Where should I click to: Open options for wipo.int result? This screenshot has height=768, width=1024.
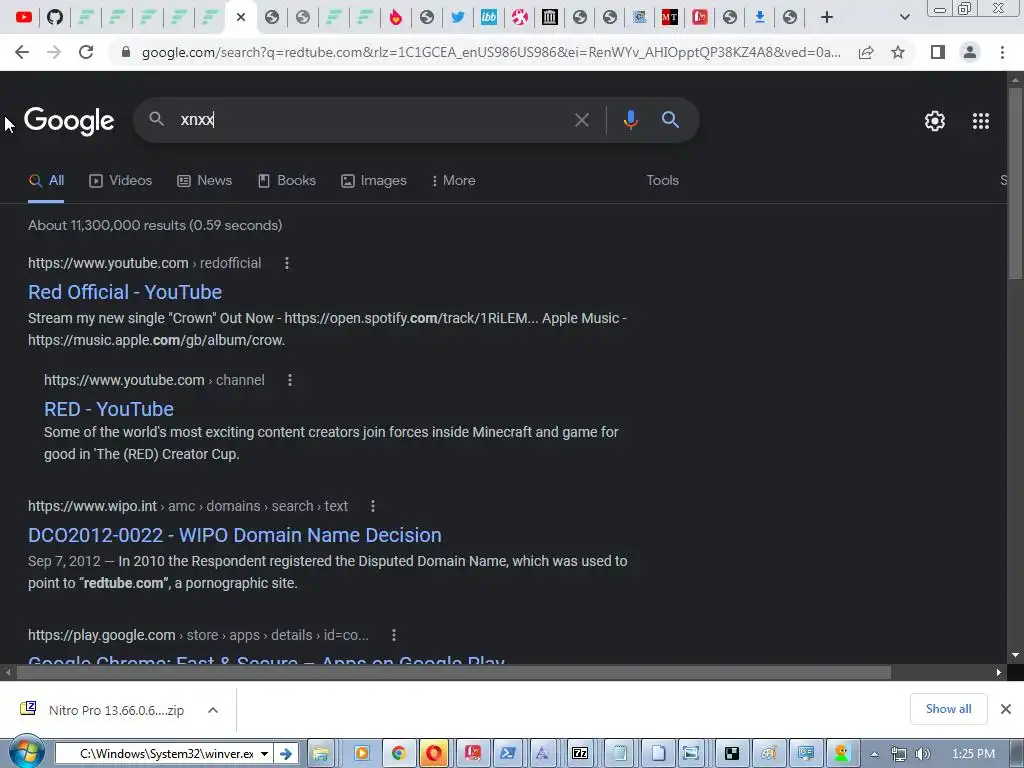[373, 506]
